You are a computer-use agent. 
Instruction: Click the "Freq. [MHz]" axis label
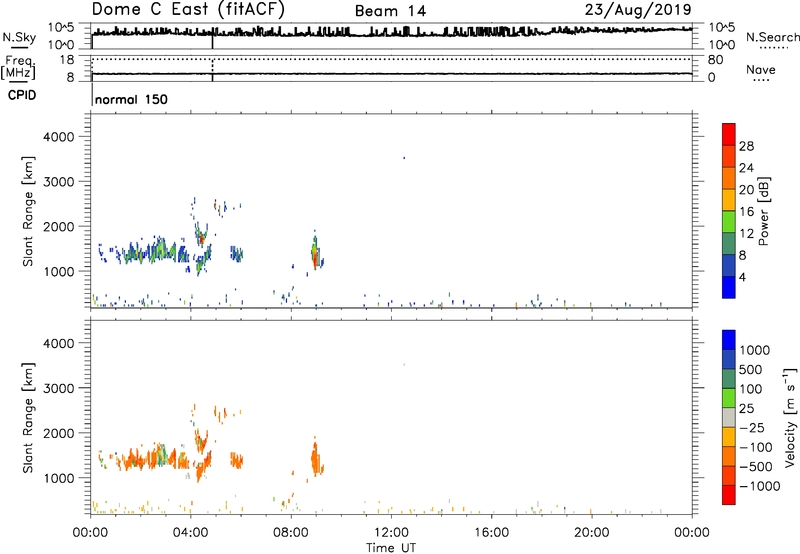(19, 68)
